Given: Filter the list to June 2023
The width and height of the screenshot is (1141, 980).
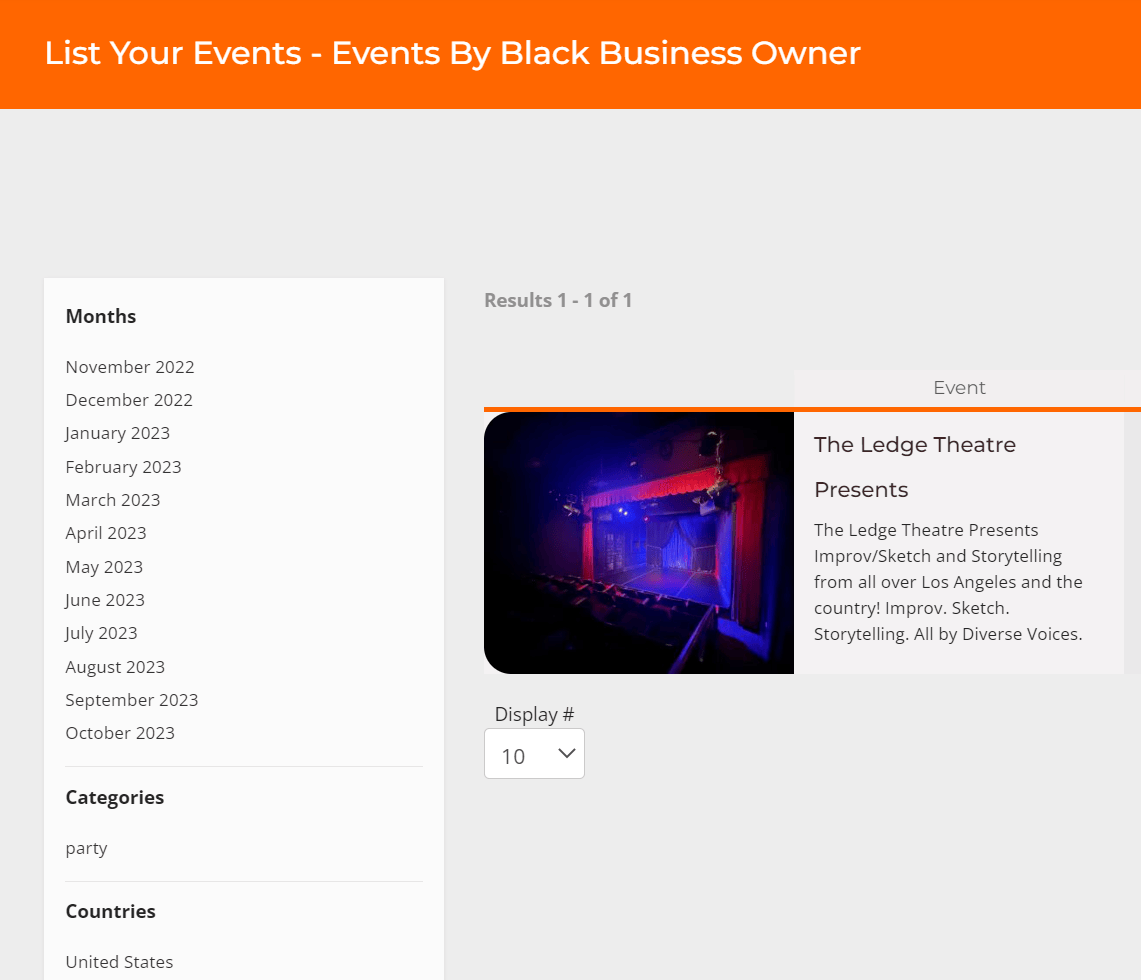Looking at the screenshot, I should (105, 600).
